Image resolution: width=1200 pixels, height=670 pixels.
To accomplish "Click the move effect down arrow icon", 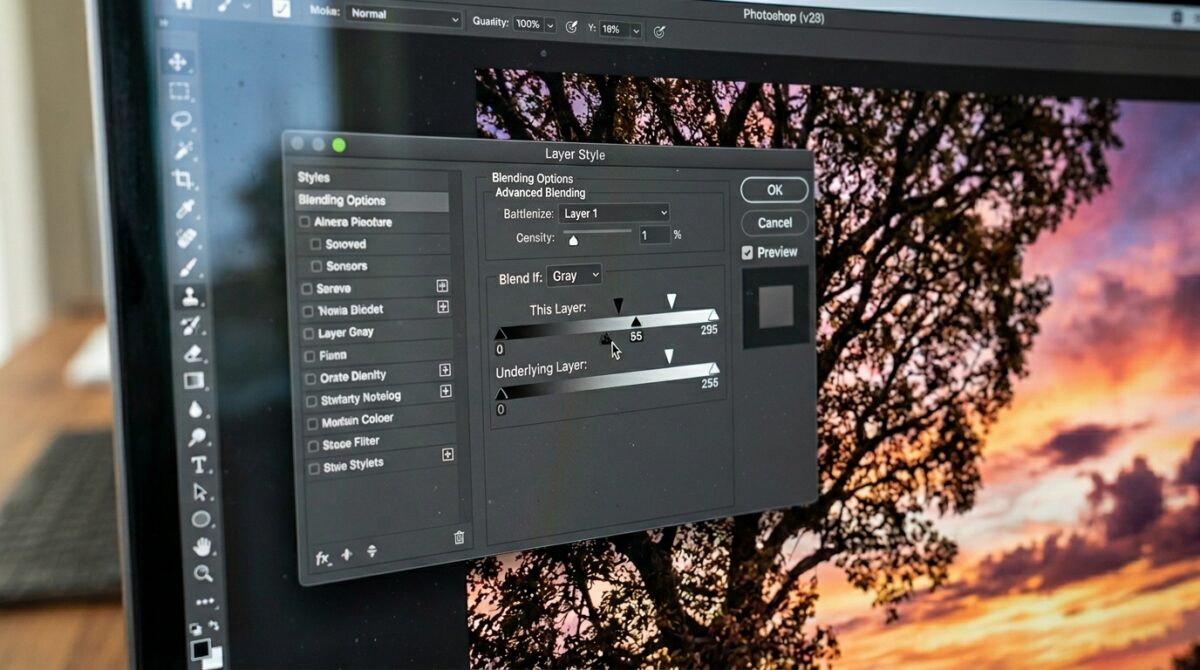I will (x=371, y=552).
